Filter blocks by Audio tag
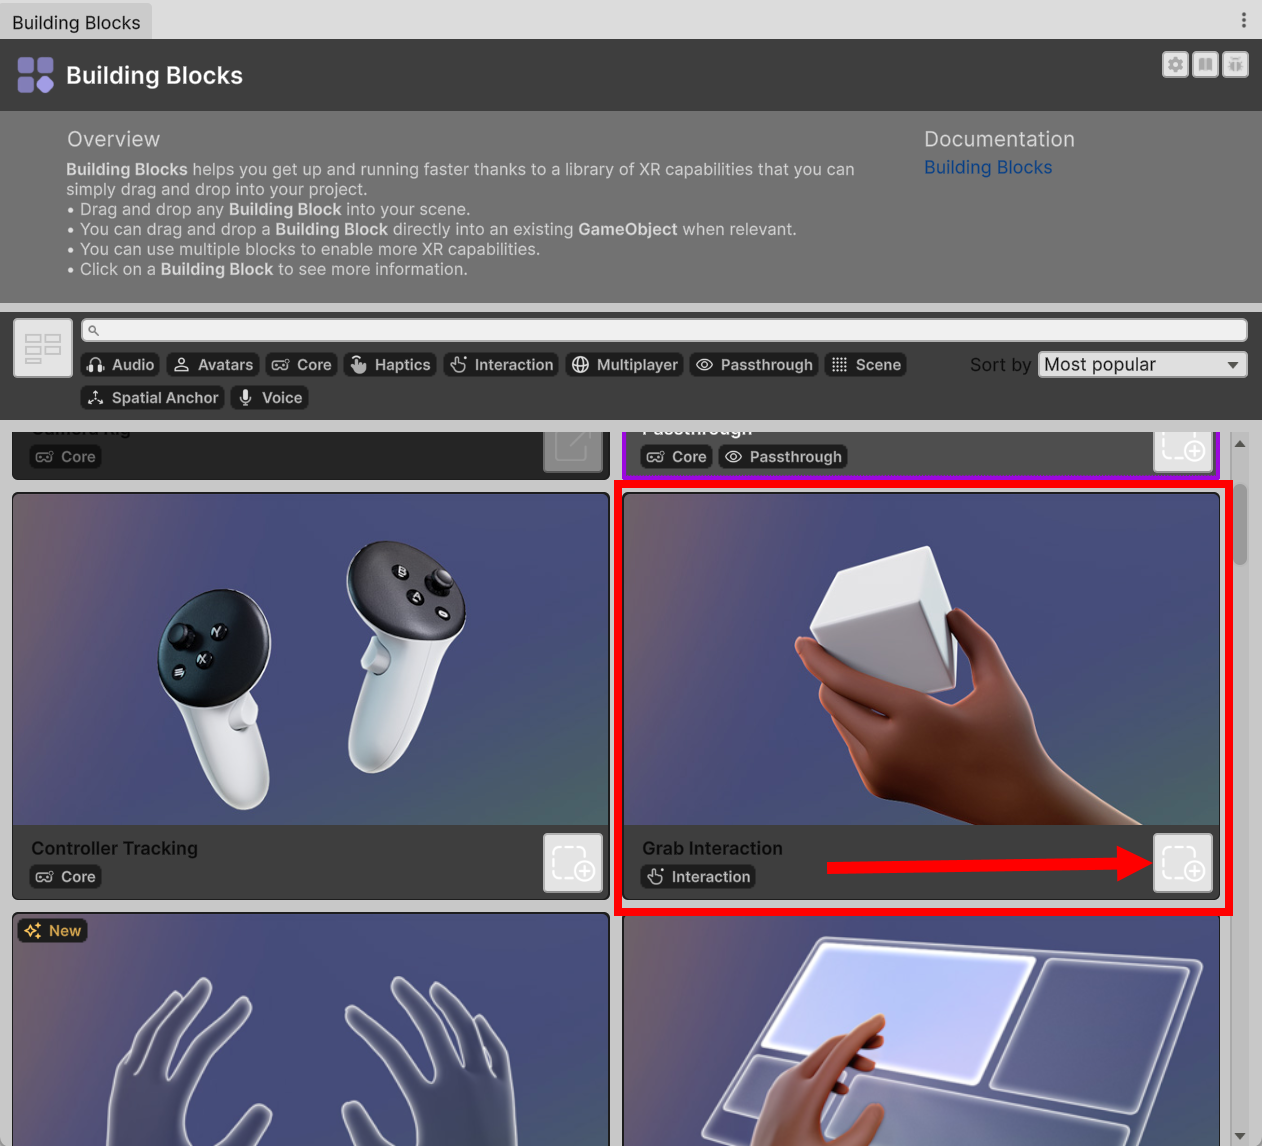1262x1146 pixels. click(120, 365)
